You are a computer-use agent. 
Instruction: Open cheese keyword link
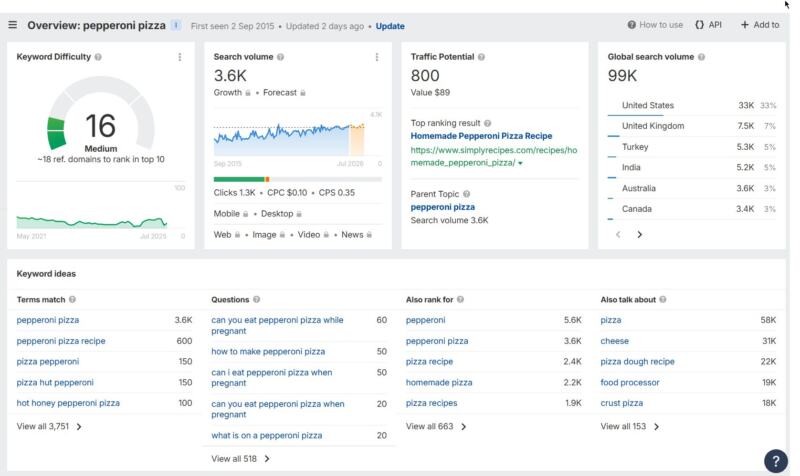point(614,341)
